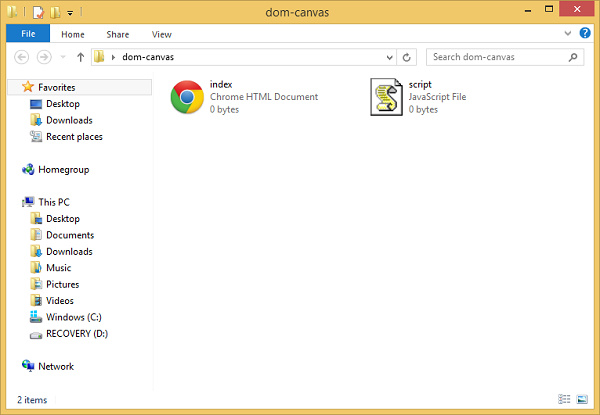
Task: Open Help with the question mark icon
Action: tap(585, 33)
